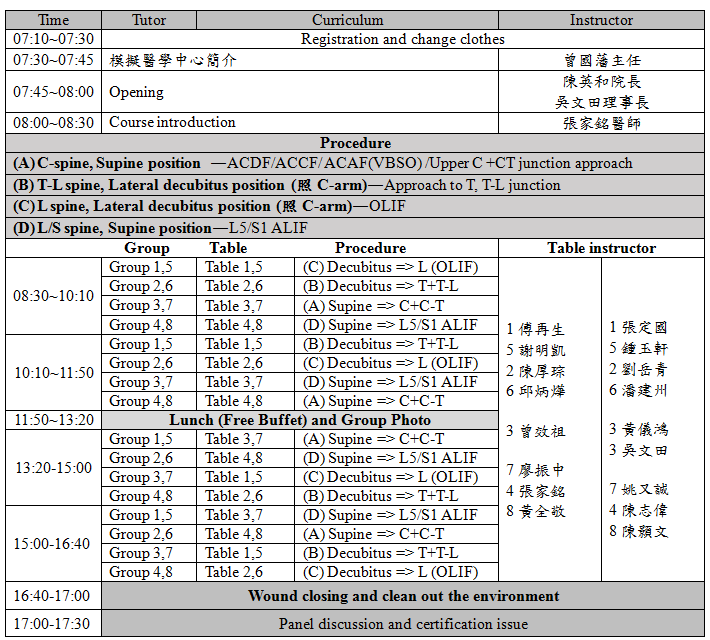Click Panel discussion and certification issue
Image resolution: width=710 pixels, height=640 pixels.
[403, 624]
